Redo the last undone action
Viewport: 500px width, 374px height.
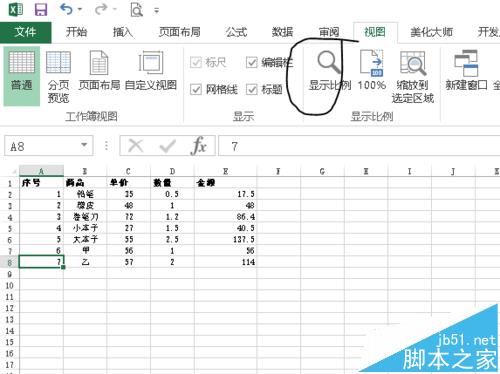point(101,9)
